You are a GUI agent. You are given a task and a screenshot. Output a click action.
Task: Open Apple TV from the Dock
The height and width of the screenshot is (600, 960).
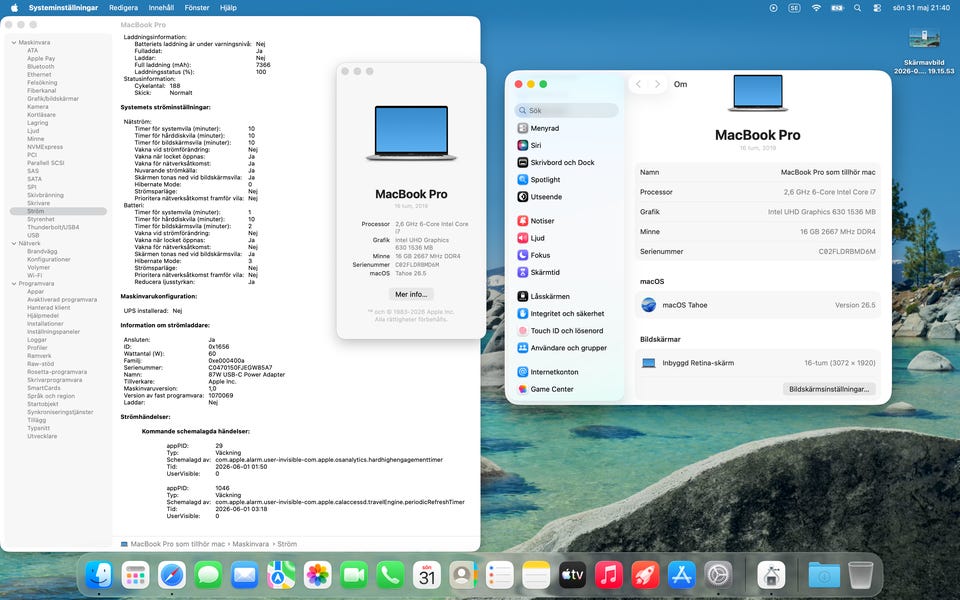[x=572, y=575]
